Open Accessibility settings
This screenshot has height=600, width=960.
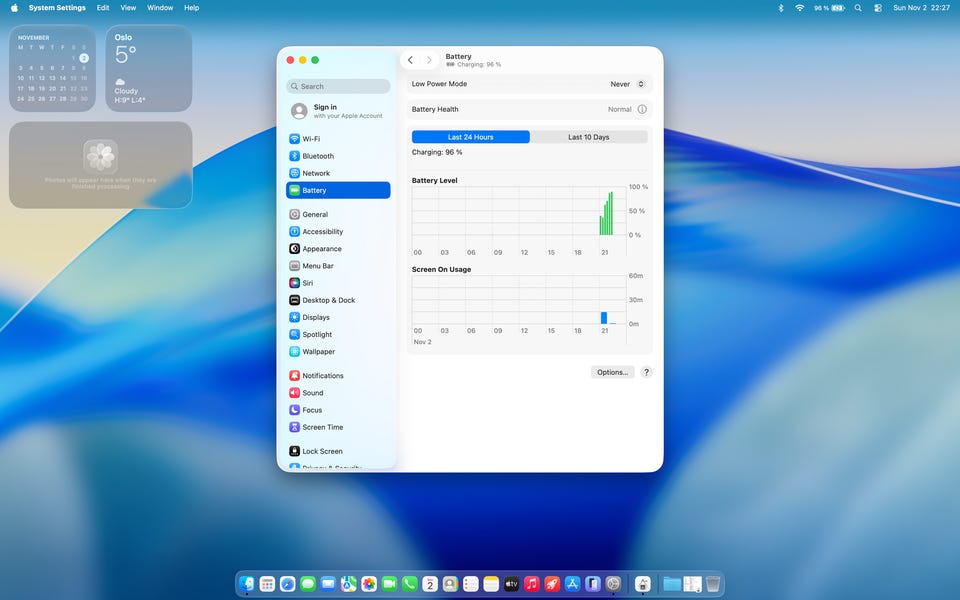pos(322,232)
